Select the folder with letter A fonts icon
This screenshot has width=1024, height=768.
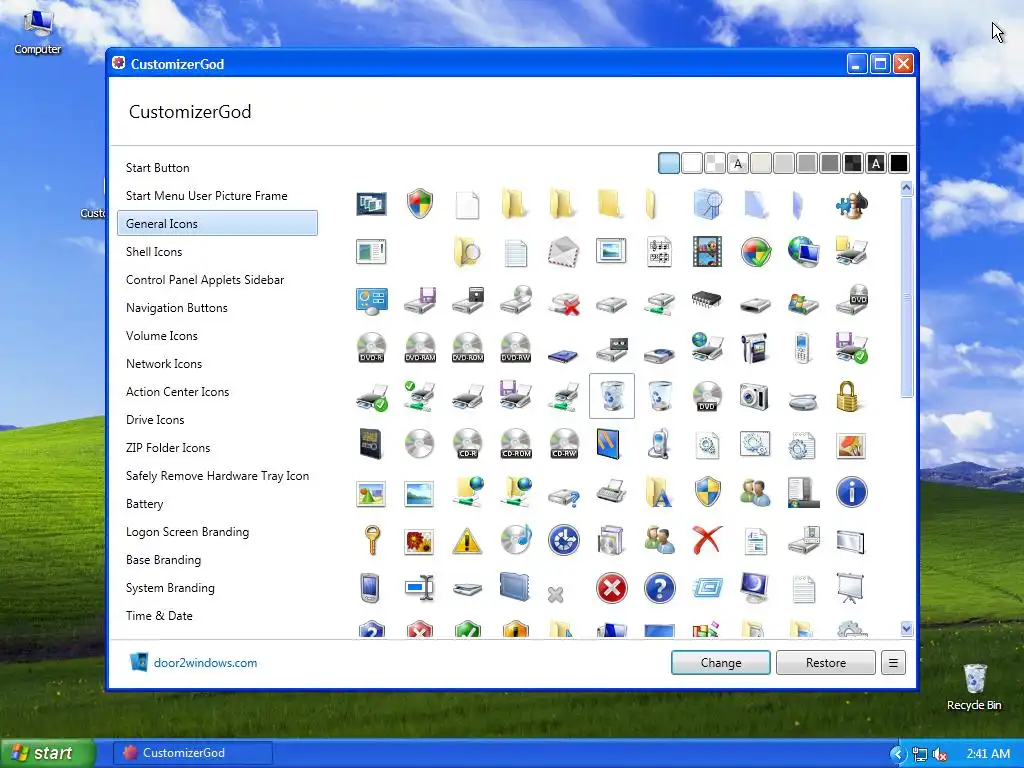pos(659,492)
